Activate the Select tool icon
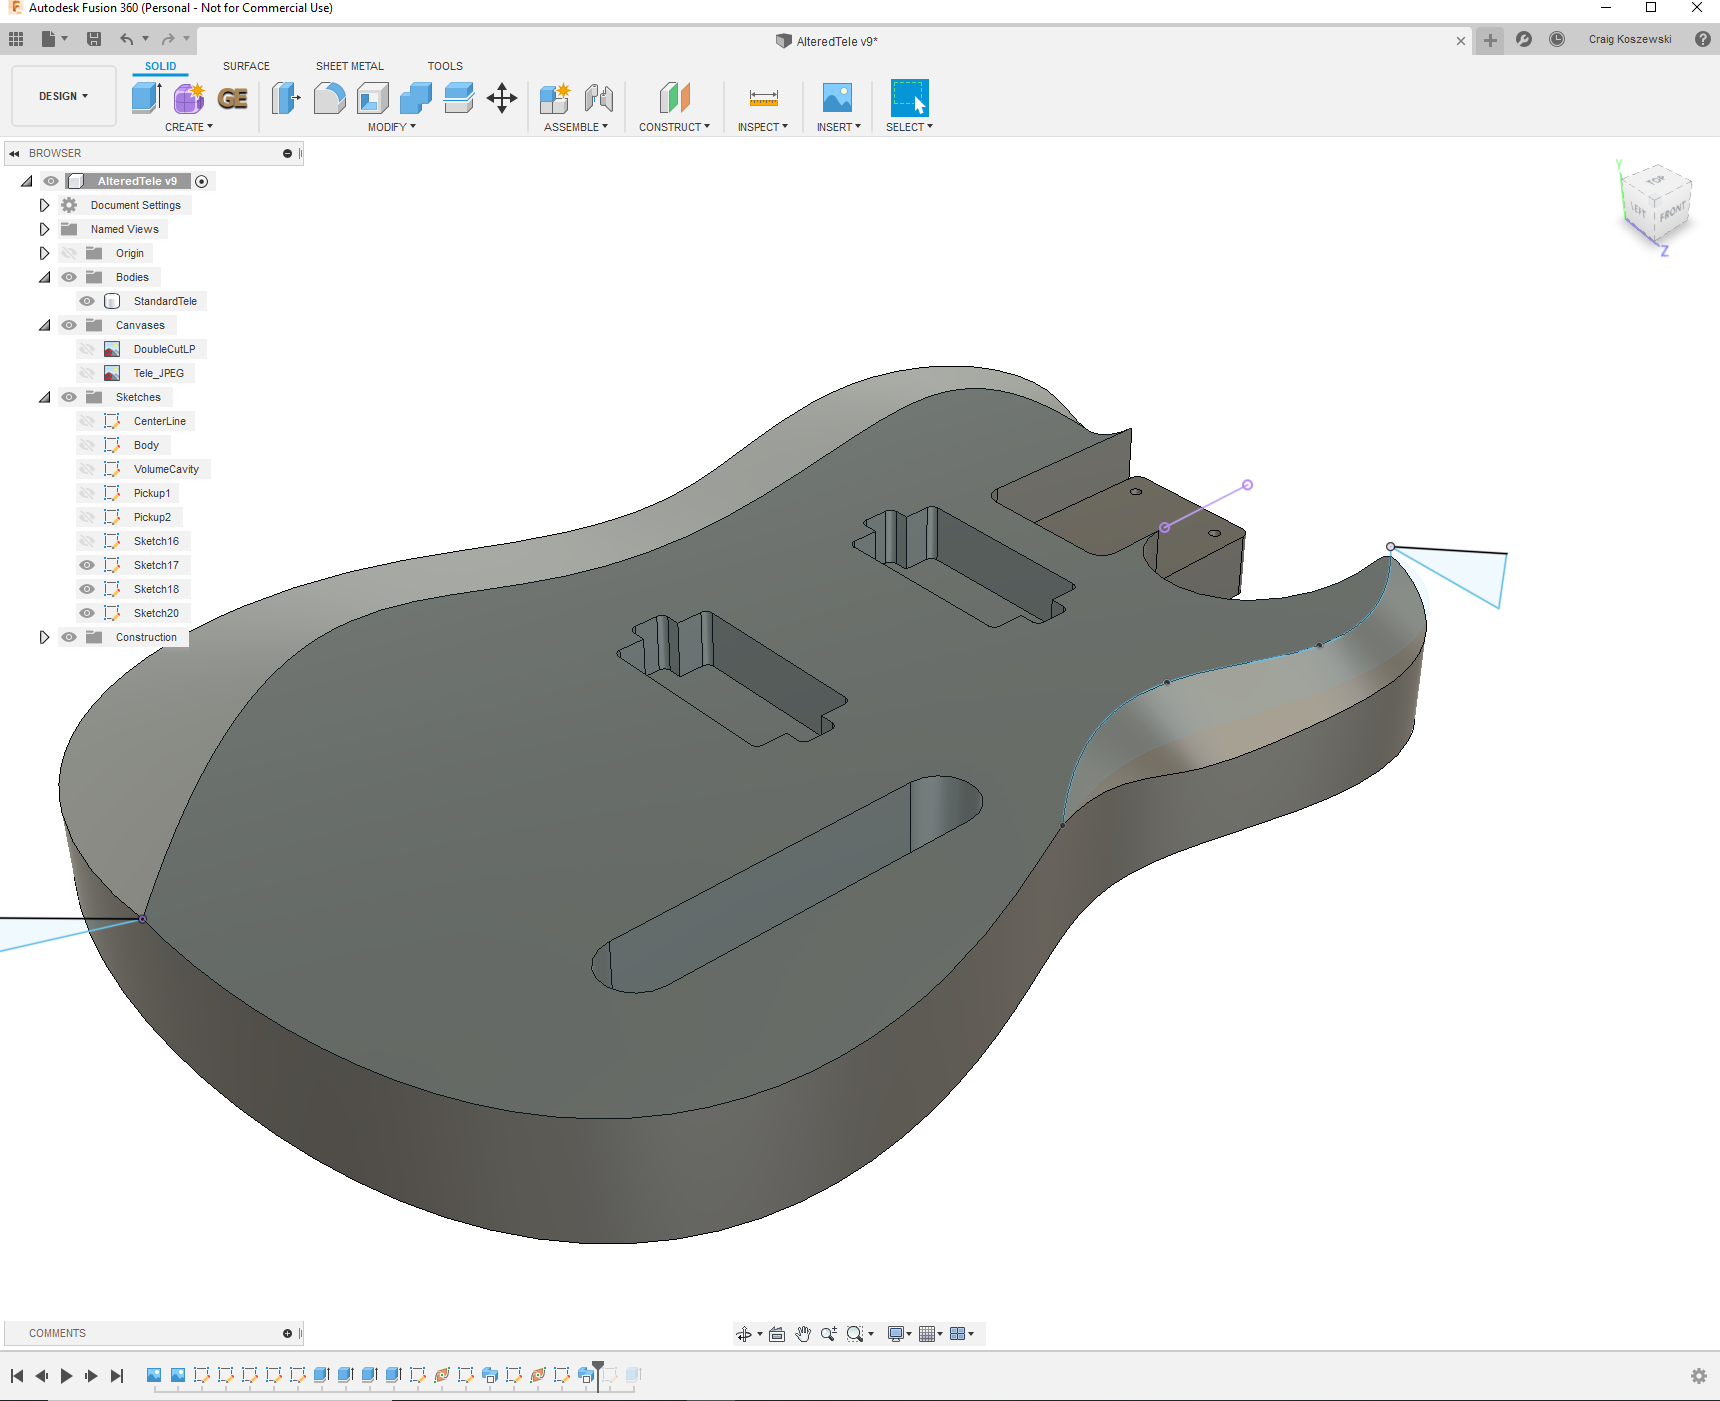1720x1401 pixels. click(x=910, y=98)
